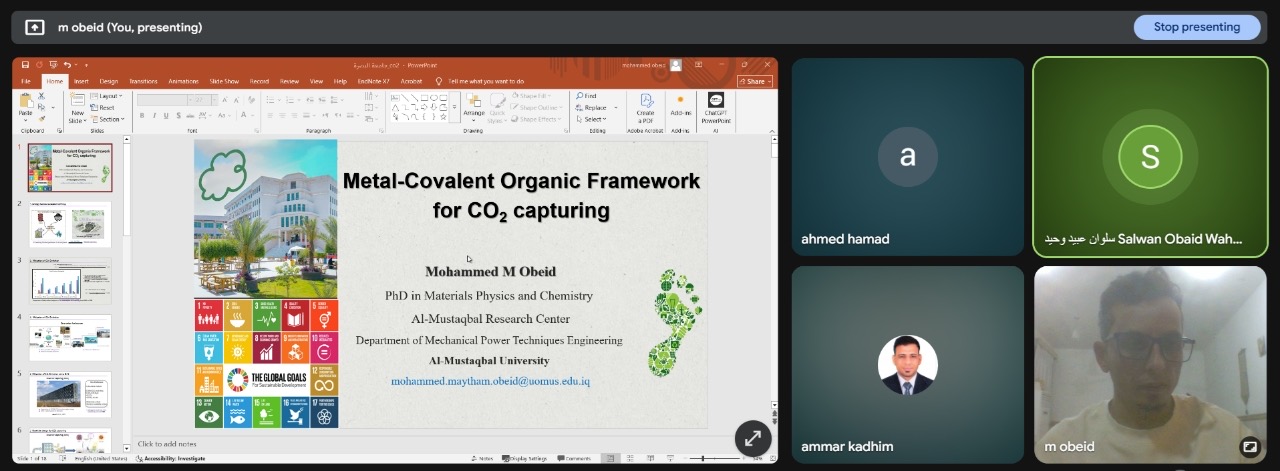This screenshot has height=471, width=1280.
Task: Toggle Bold text formatting
Action: 142,116
